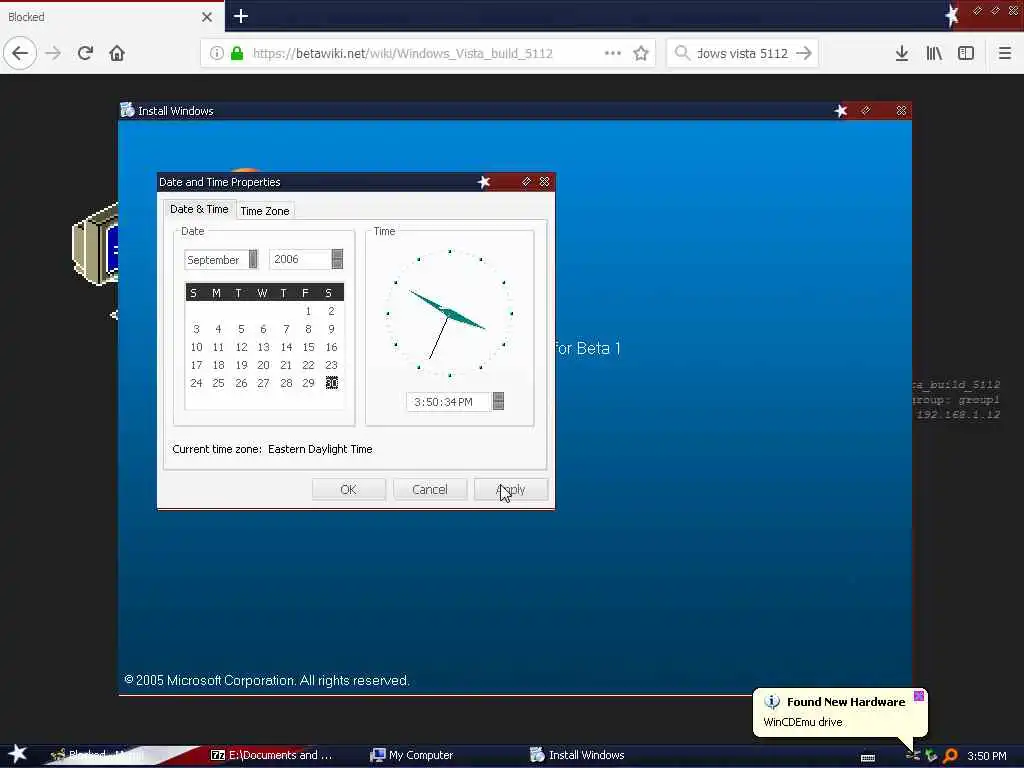
Task: Close the Date and Time Properties dialog
Action: click(545, 182)
